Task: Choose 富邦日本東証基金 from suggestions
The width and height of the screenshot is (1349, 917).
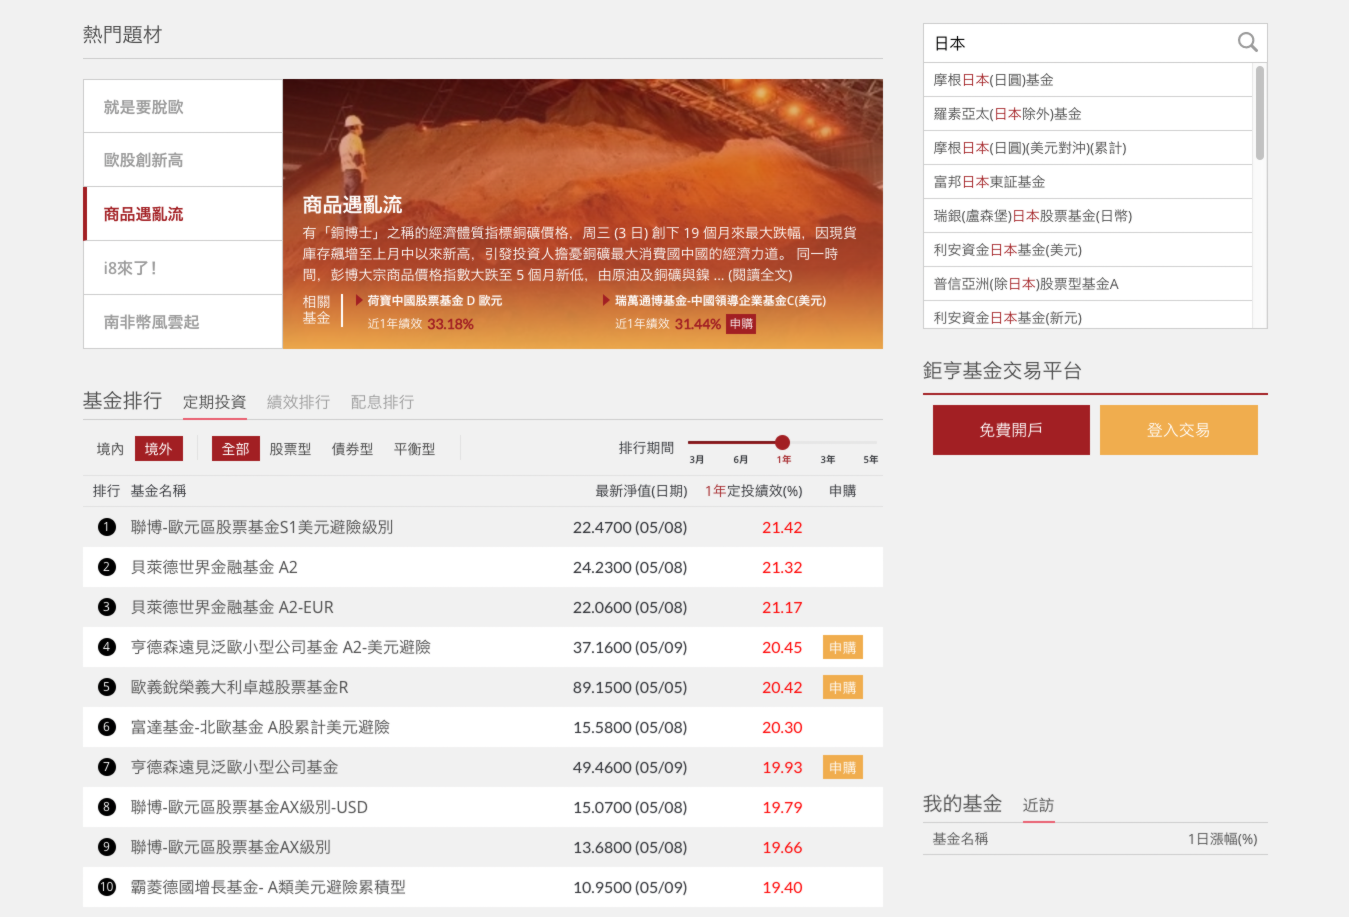Action: (1088, 182)
